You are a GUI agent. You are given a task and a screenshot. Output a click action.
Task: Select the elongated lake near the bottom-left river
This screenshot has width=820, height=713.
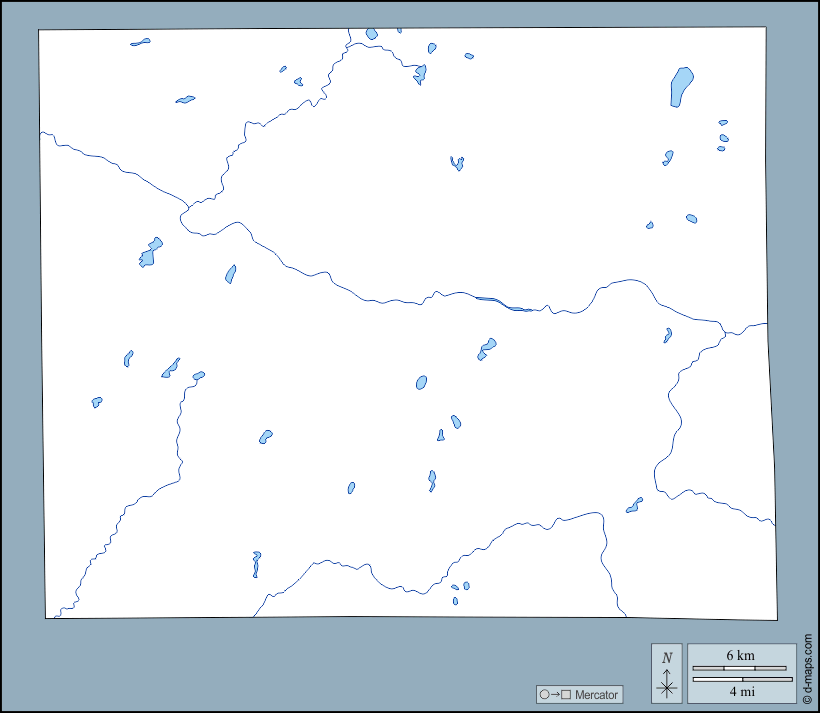click(x=256, y=564)
